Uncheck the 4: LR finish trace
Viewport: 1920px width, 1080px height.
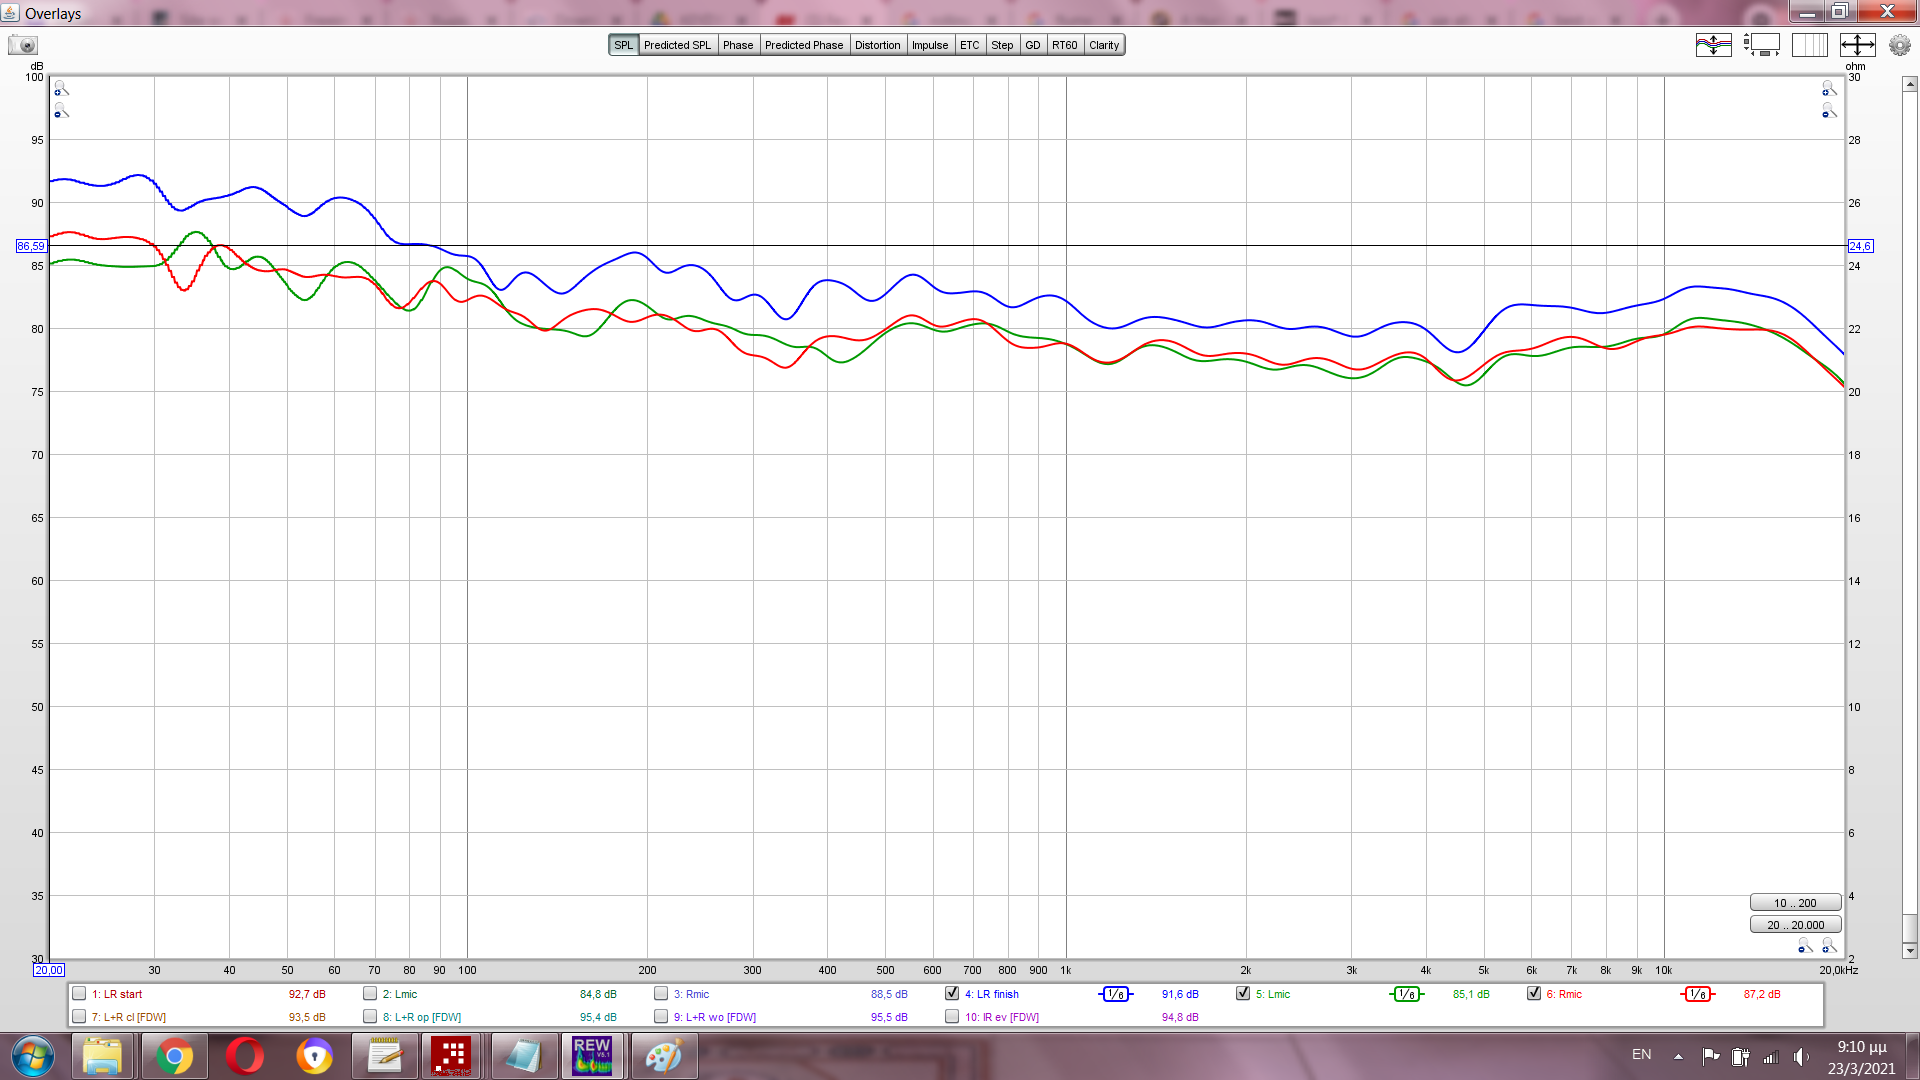(x=952, y=994)
